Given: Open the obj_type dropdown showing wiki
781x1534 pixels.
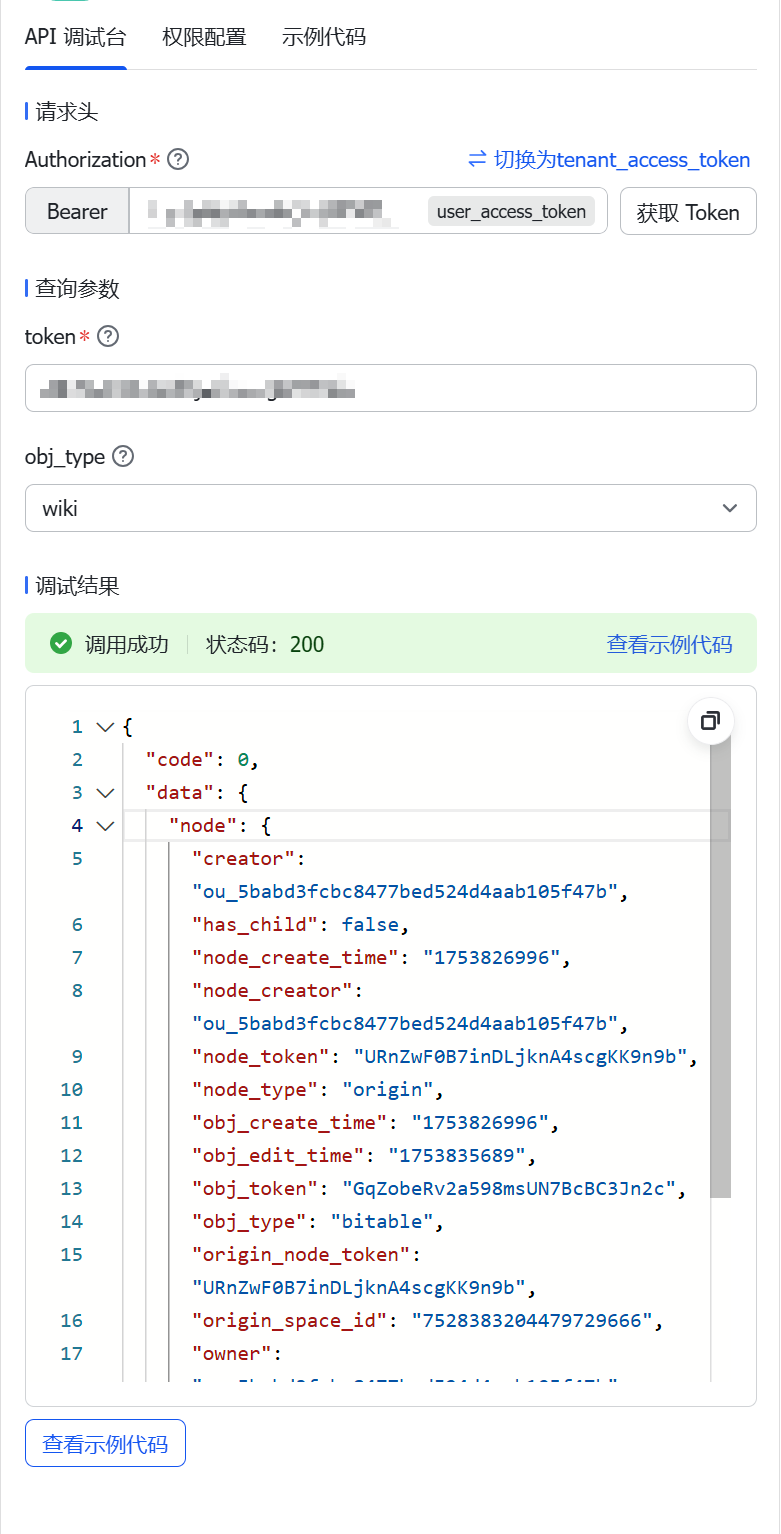Looking at the screenshot, I should point(390,509).
